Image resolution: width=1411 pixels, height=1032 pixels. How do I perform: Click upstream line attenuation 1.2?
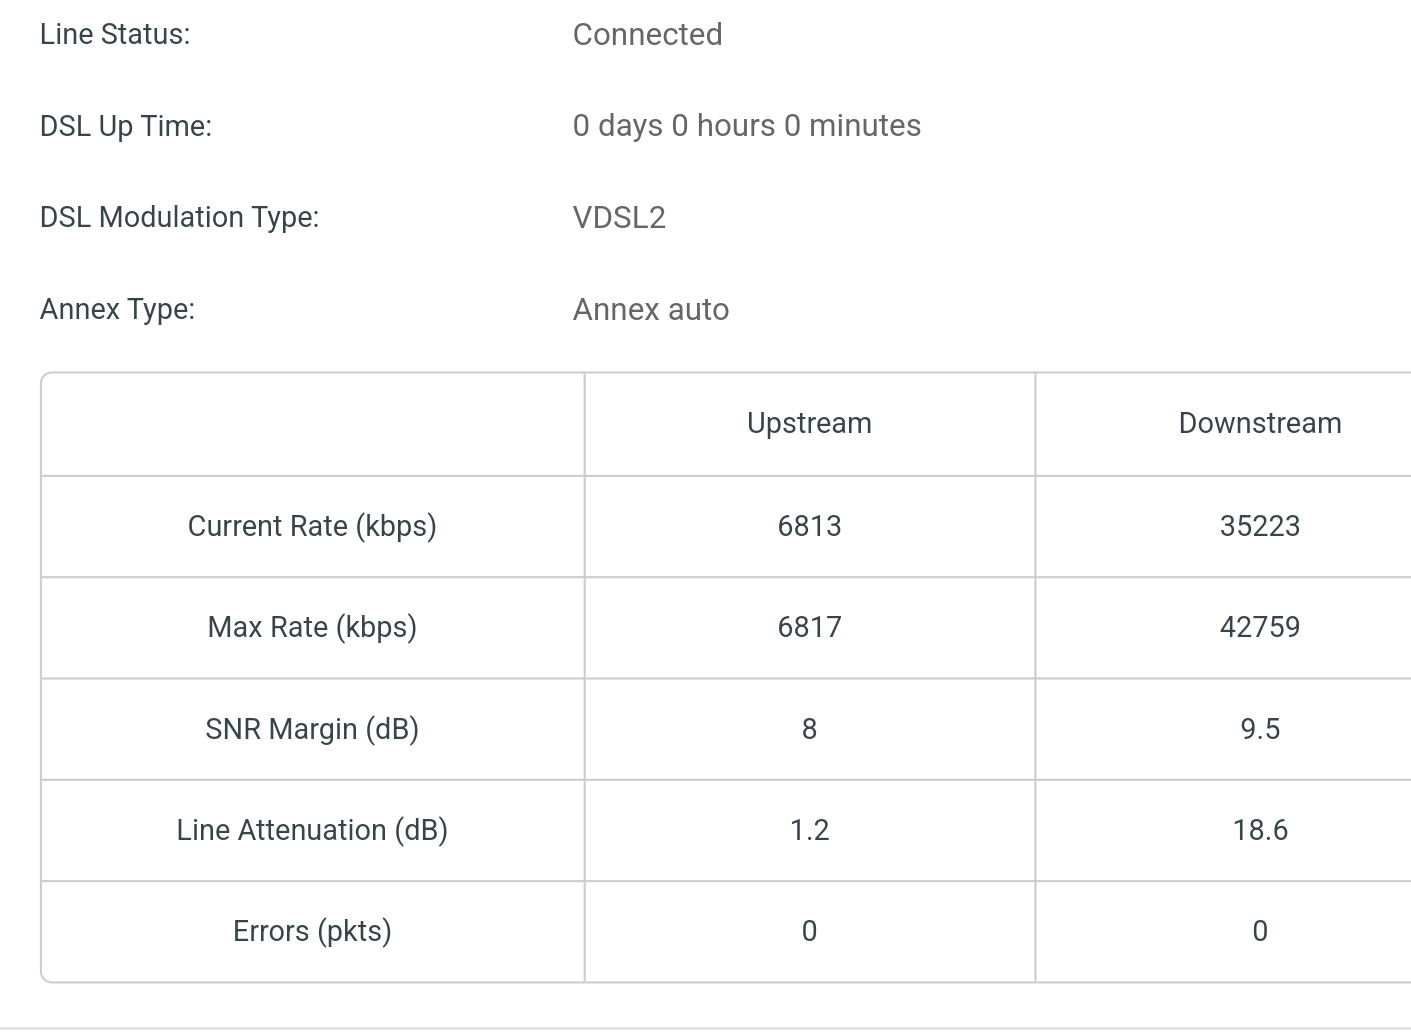[809, 830]
